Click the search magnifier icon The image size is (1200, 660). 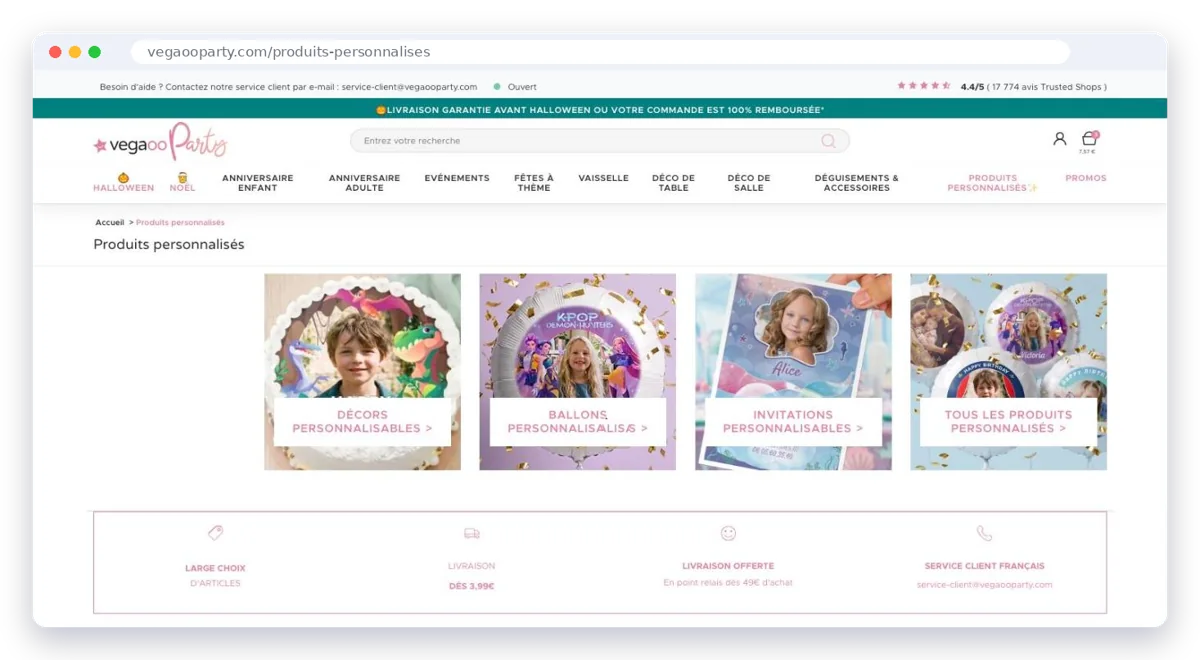click(828, 141)
